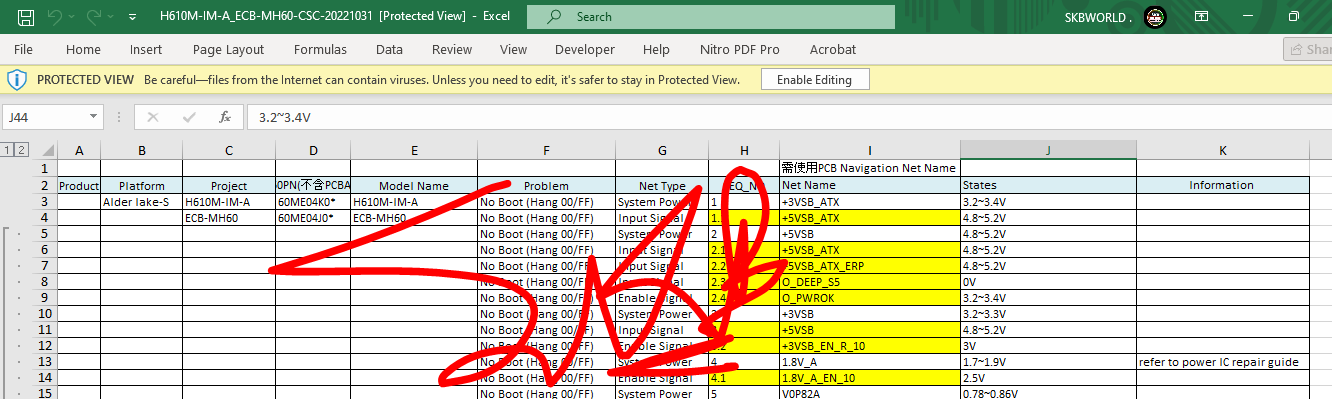The image size is (1332, 399).
Task: Click outline level 2 button
Action: 22,150
